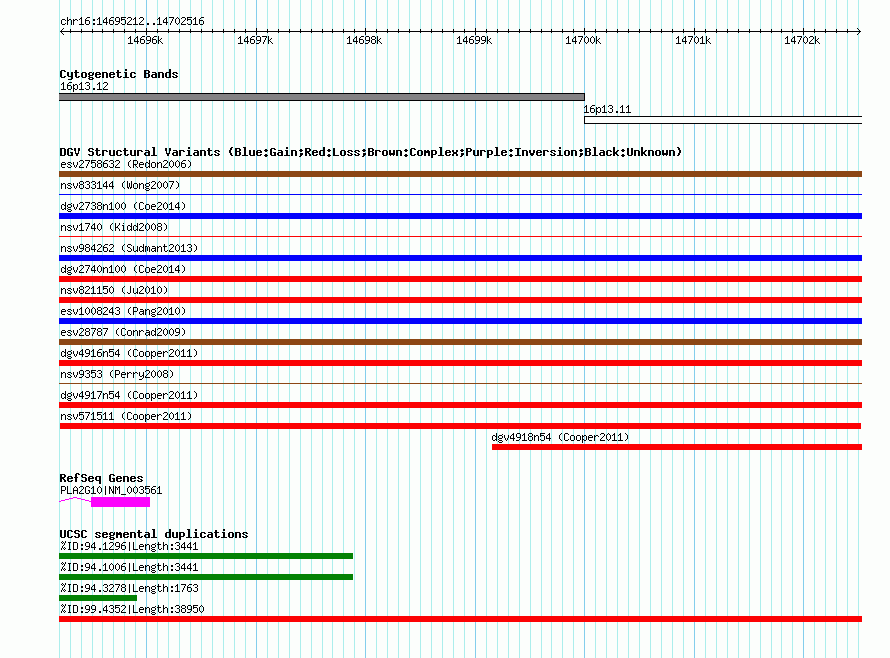Click the DGV Structural Variants track title
Image resolution: width=890 pixels, height=658 pixels.
coord(371,152)
